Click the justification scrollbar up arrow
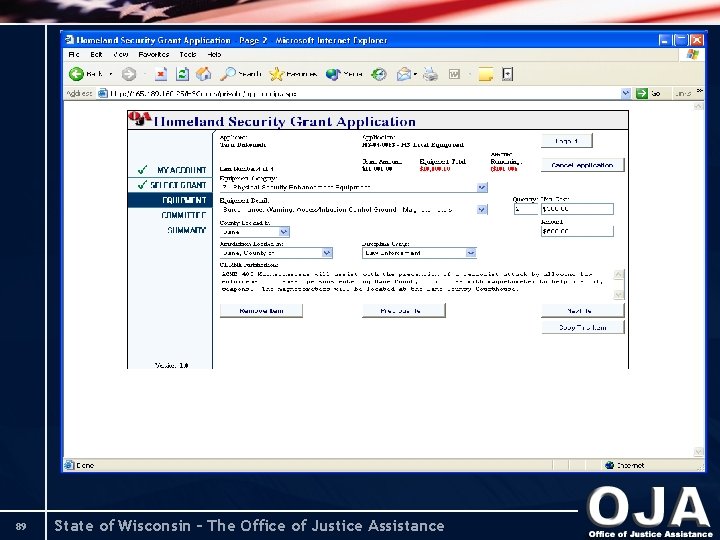Viewport: 720px width, 540px height. coord(619,275)
